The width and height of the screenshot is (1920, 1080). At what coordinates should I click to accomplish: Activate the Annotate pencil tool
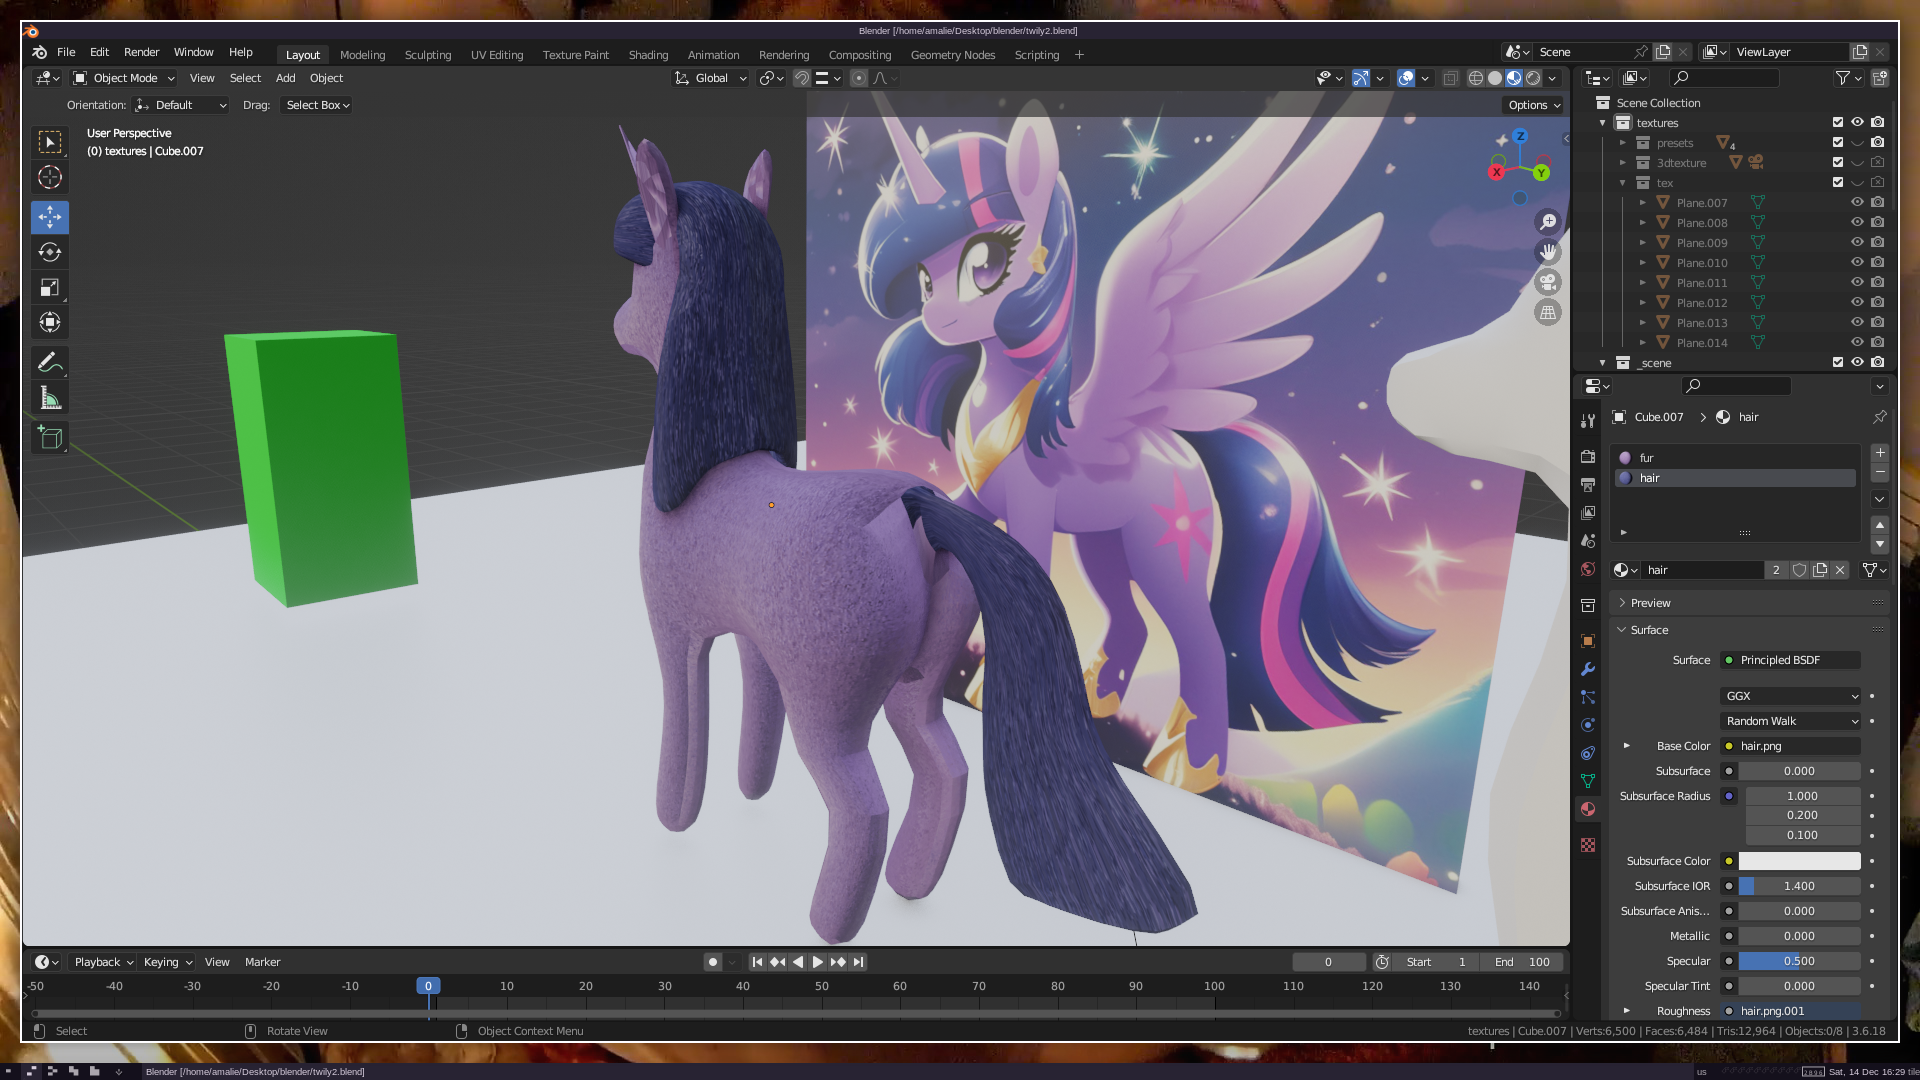pos(50,362)
